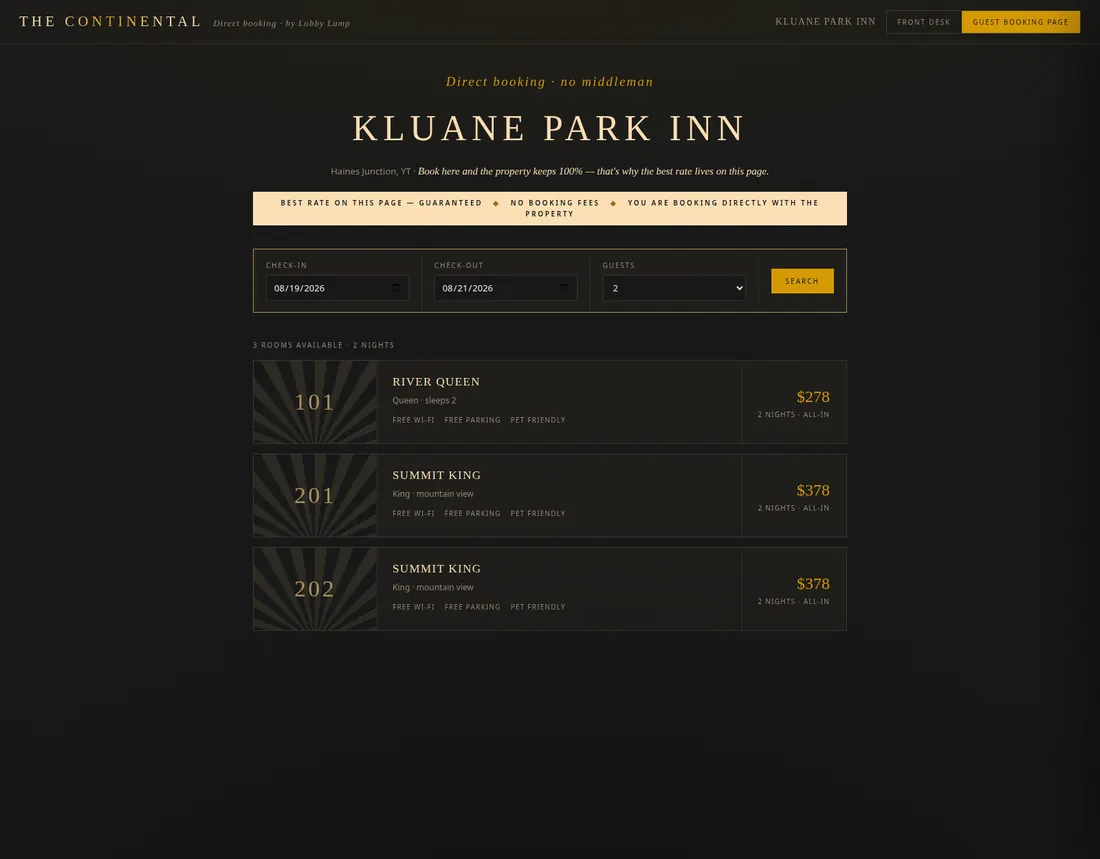
Task: Select the River Queen room 101 card
Action: pos(549,402)
